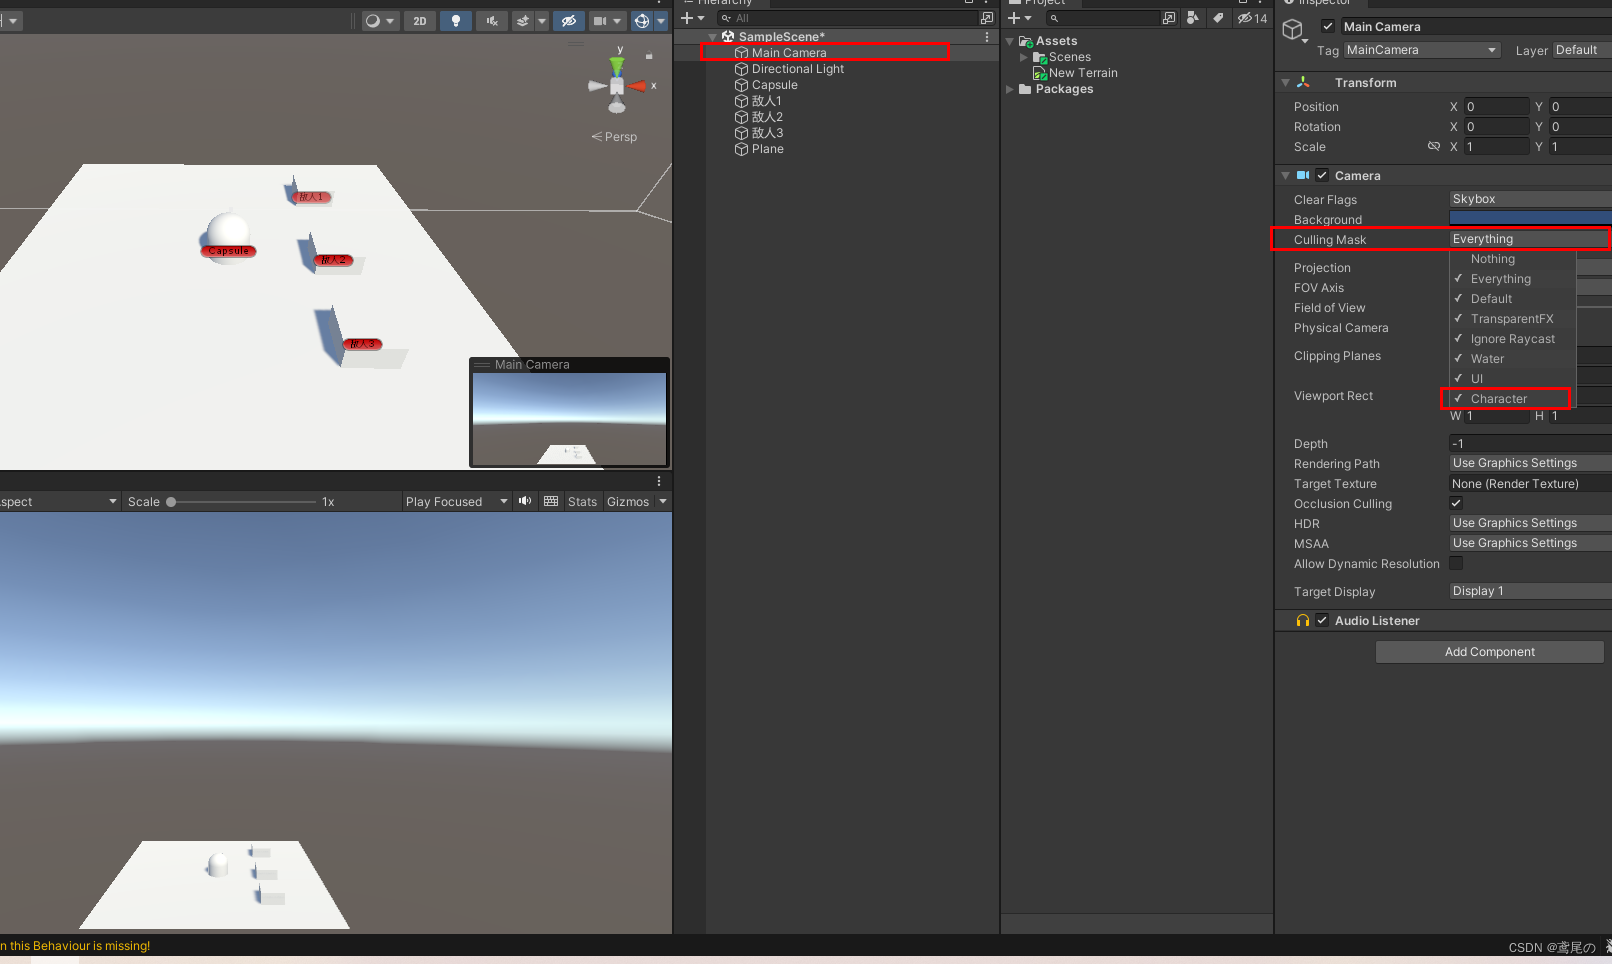
Task: Open draw mode shading dropdown
Action: 379,21
